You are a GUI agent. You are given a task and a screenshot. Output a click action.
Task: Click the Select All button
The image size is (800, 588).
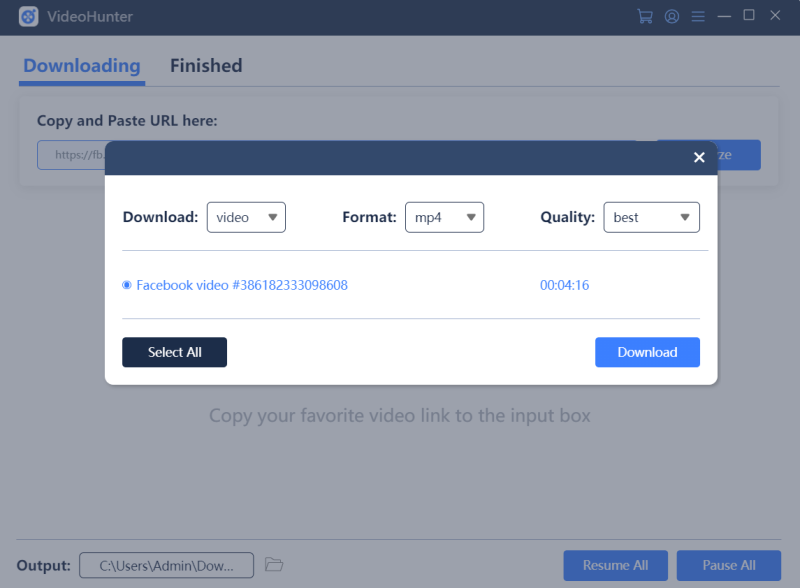(x=174, y=352)
